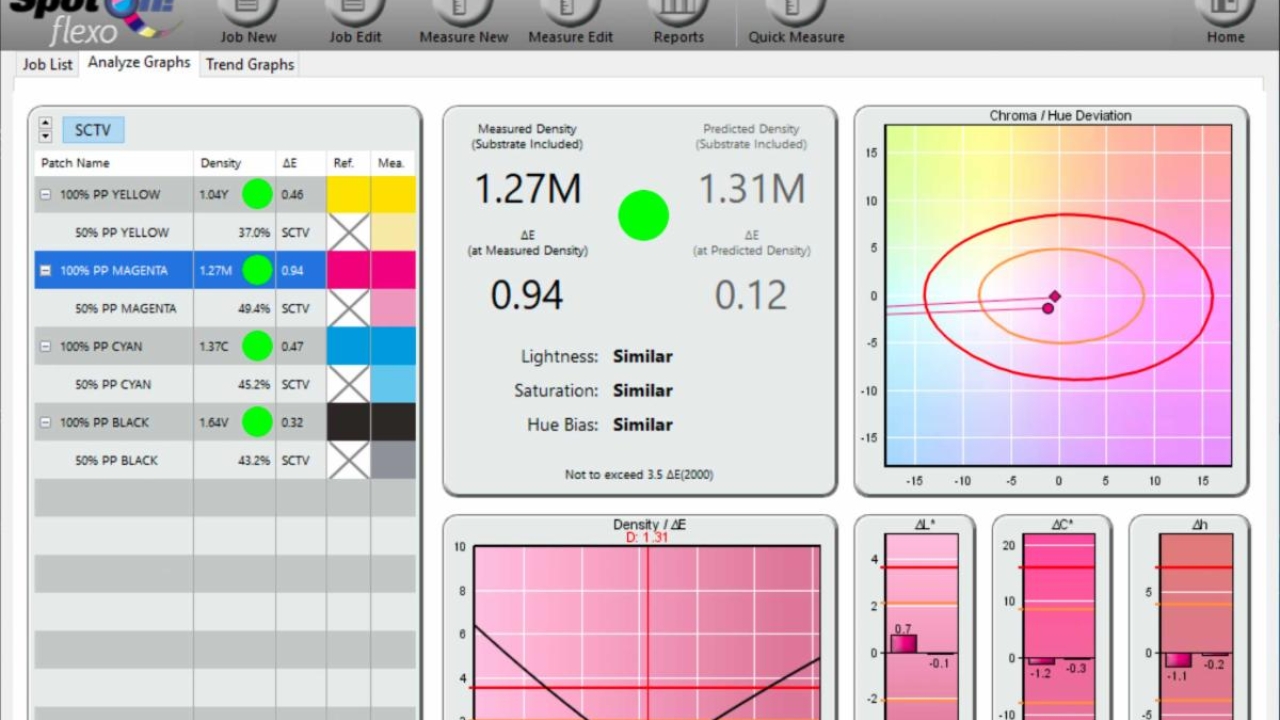The height and width of the screenshot is (720, 1280).
Task: Switch to the Job List tab
Action: [x=46, y=63]
